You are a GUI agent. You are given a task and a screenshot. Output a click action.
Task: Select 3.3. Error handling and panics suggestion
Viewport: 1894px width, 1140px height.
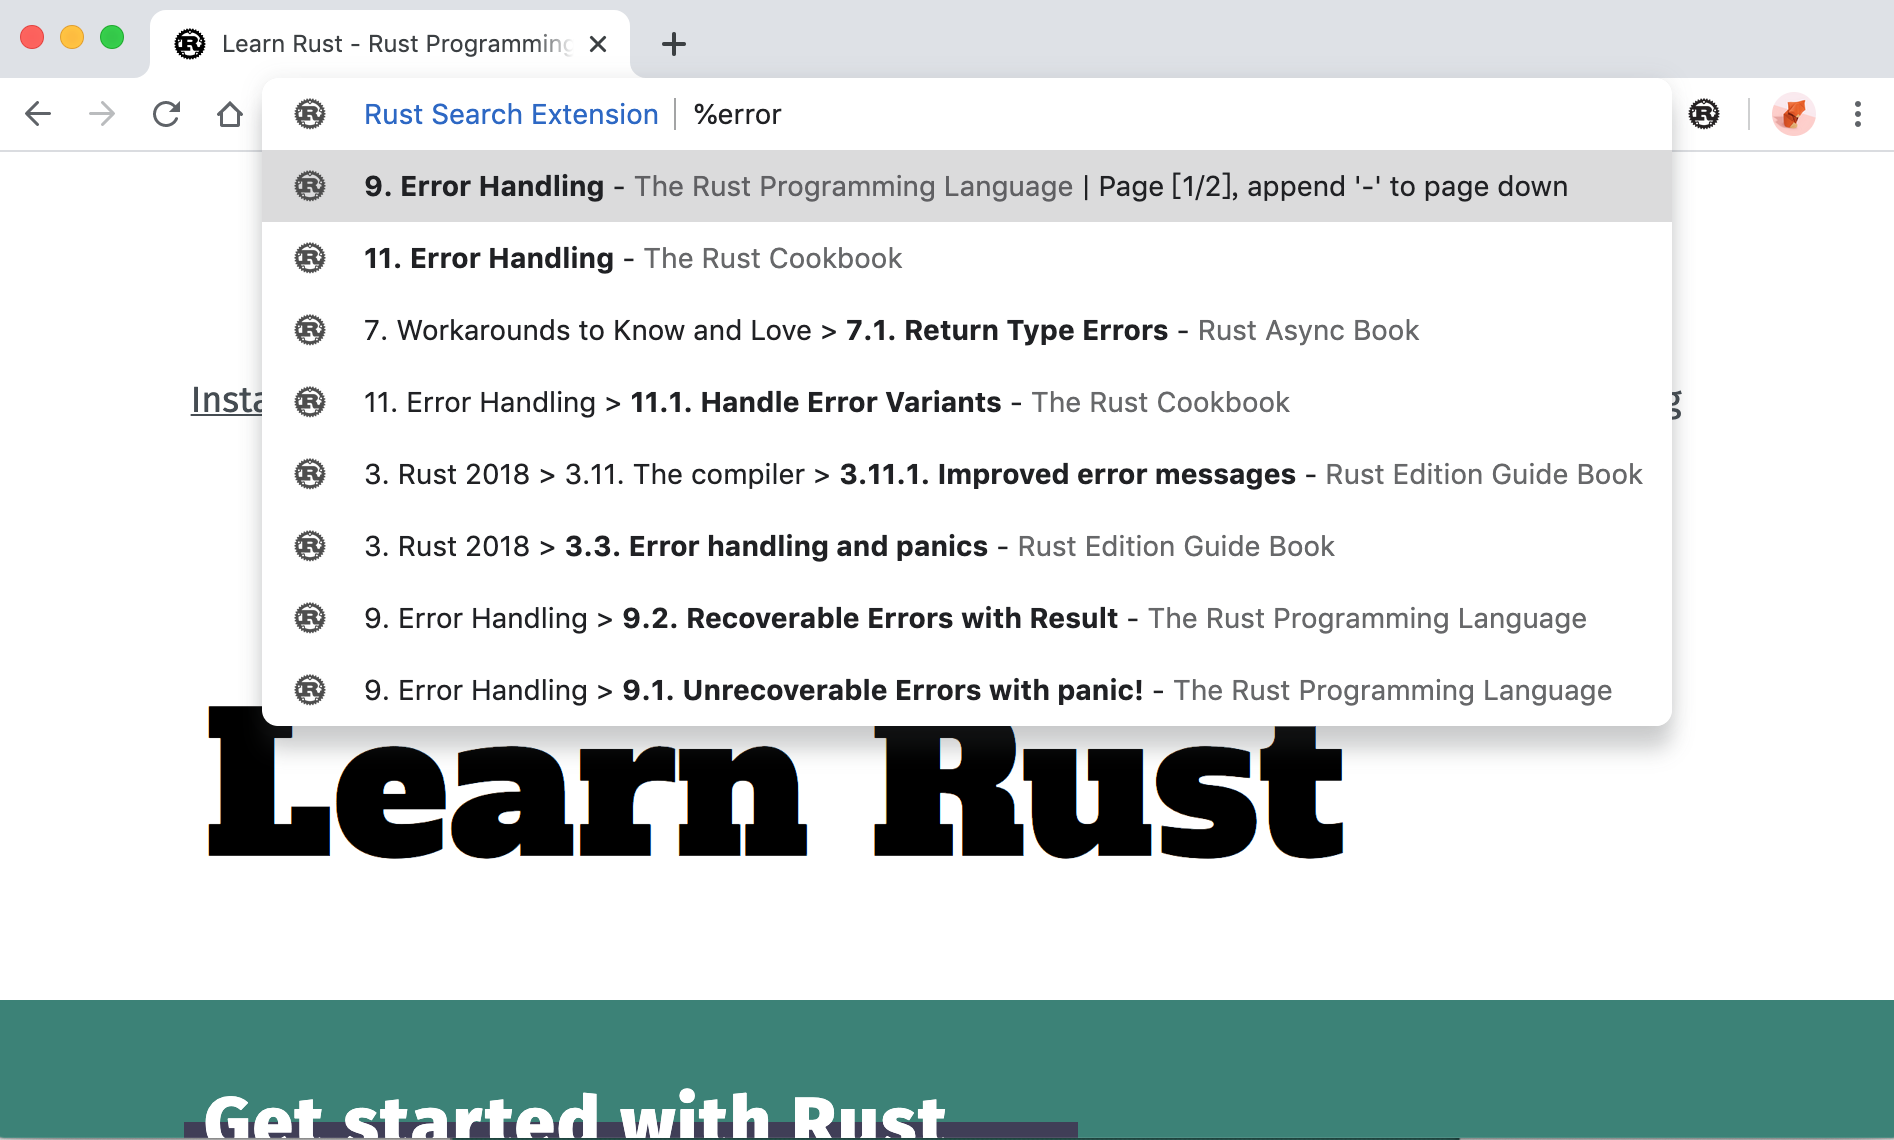coord(967,546)
